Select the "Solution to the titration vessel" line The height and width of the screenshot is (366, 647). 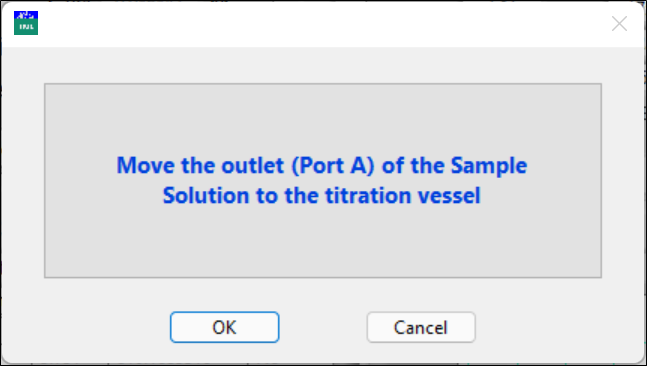click(322, 196)
